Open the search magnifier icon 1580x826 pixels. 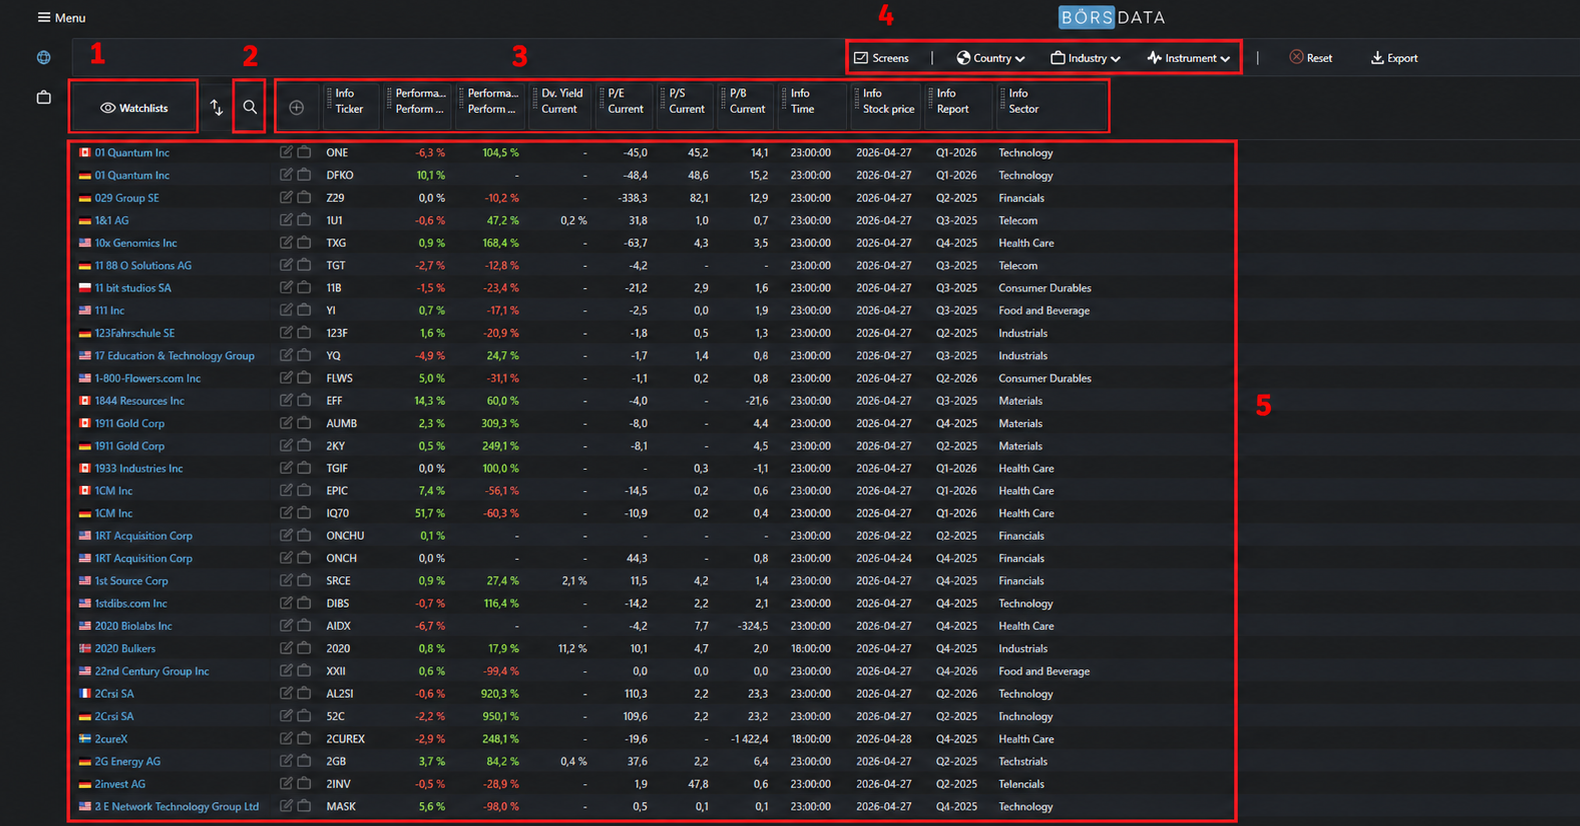coord(250,108)
